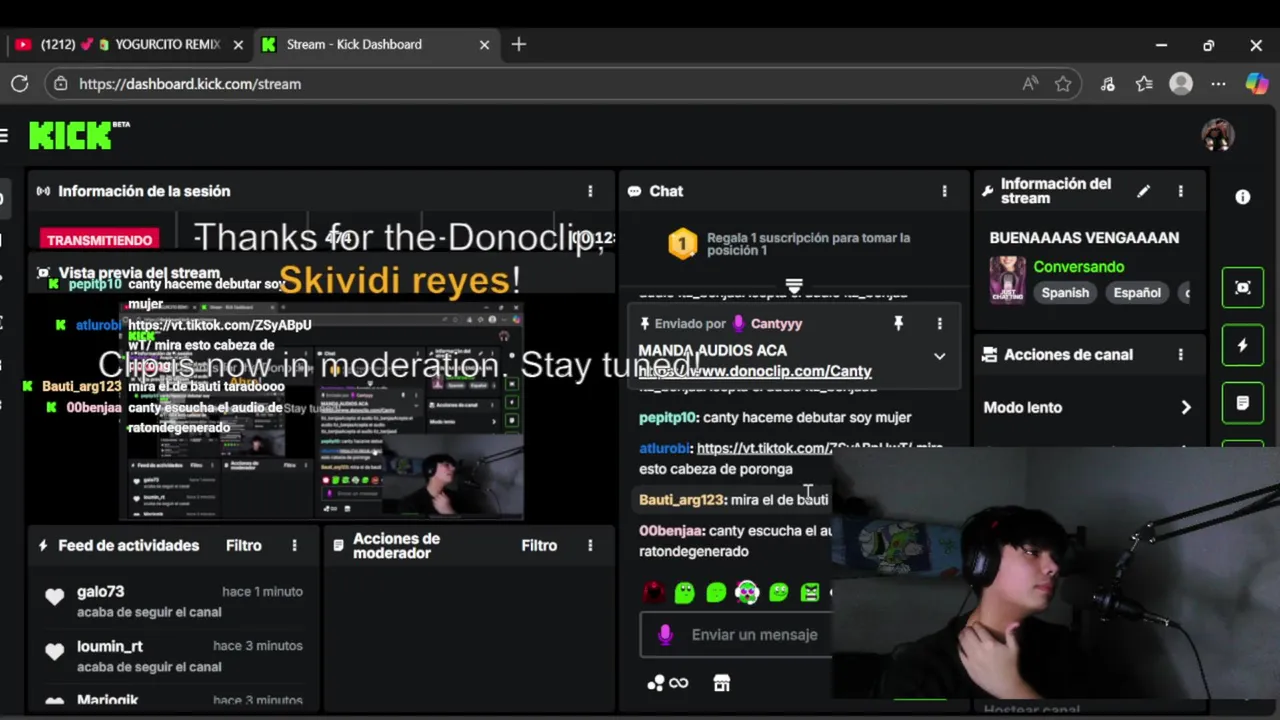Open the Feed de actividades Filtro

[244, 546]
